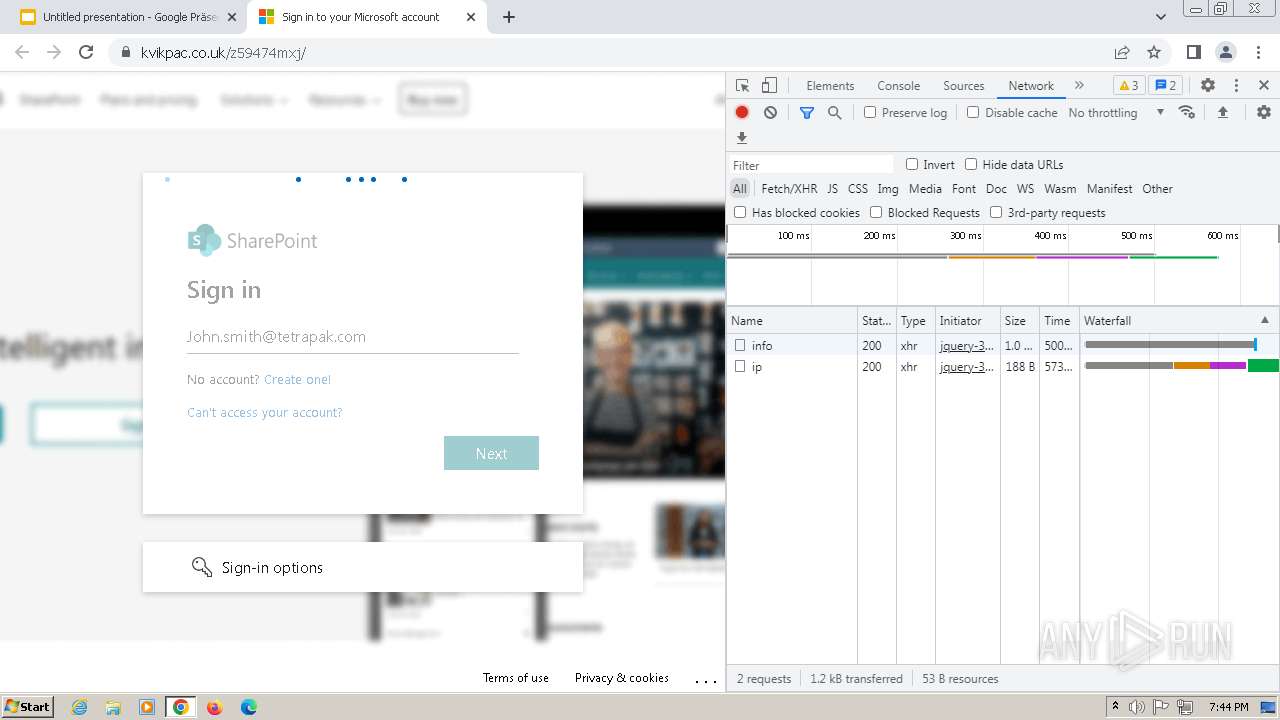The width and height of the screenshot is (1280, 720).
Task: Sort by the Waterfall column arrow
Action: 1265,321
